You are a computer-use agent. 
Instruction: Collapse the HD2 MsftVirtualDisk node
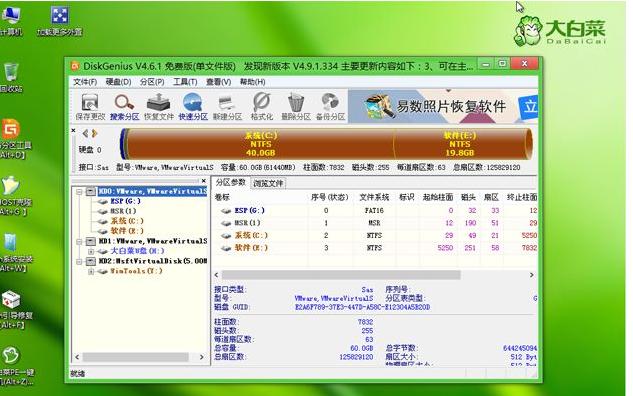tap(80, 261)
